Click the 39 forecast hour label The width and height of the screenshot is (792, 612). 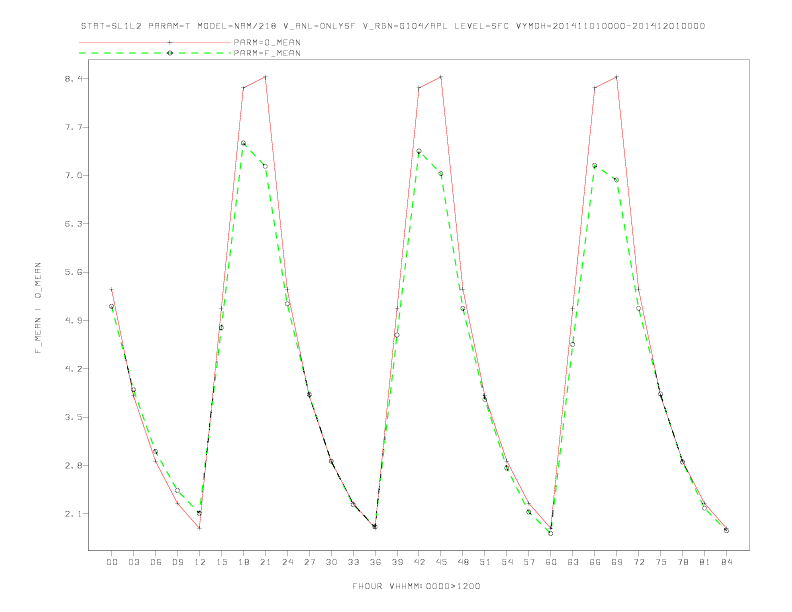click(397, 562)
